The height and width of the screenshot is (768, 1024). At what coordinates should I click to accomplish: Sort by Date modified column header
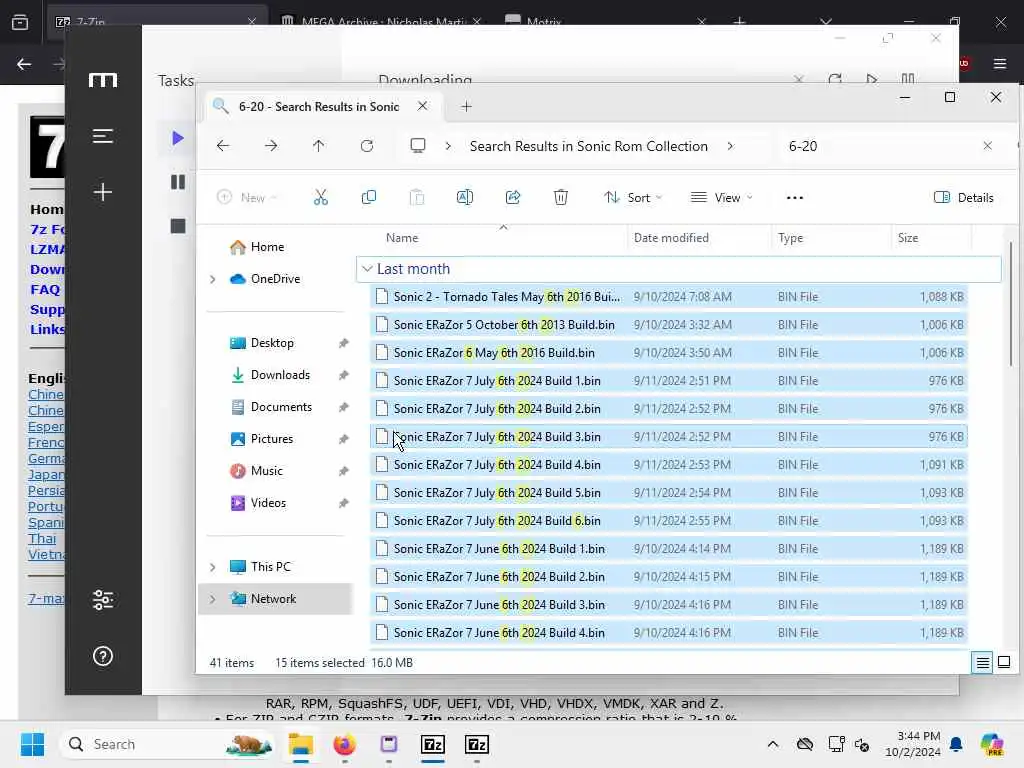pos(671,238)
